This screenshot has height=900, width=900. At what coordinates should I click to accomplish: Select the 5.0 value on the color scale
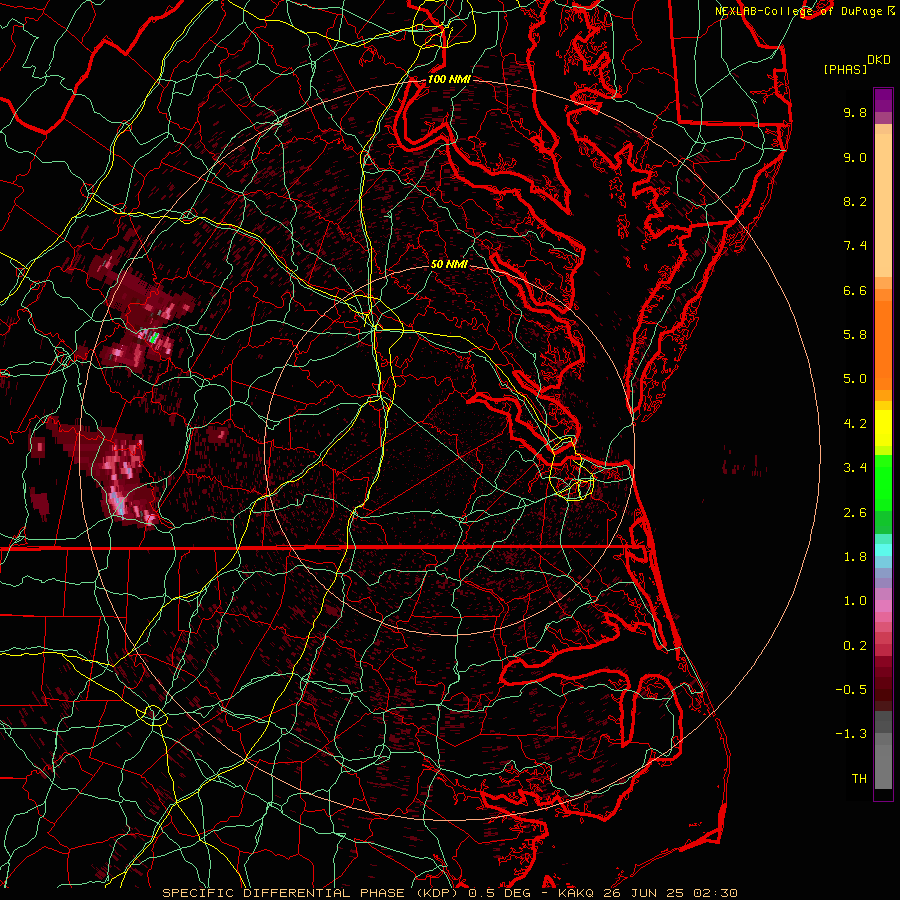coord(855,379)
